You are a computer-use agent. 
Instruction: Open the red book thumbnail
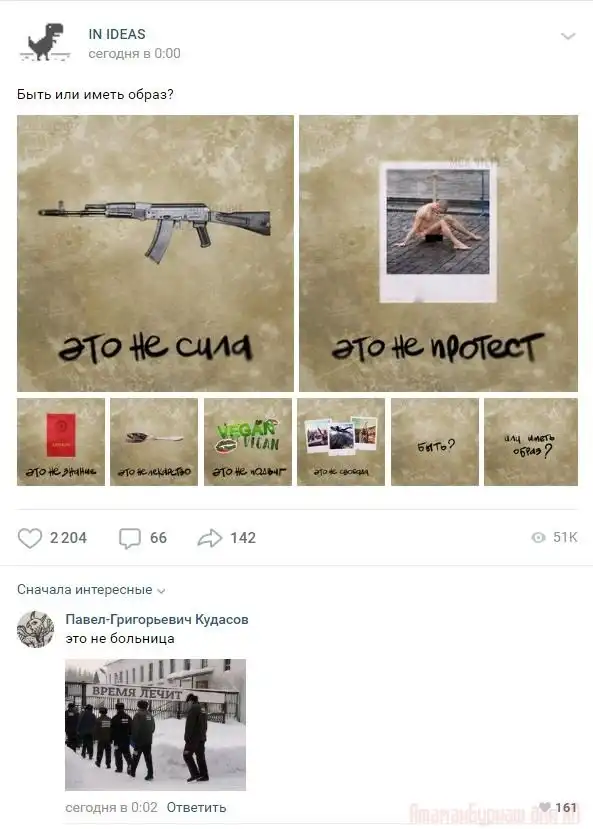(61, 442)
